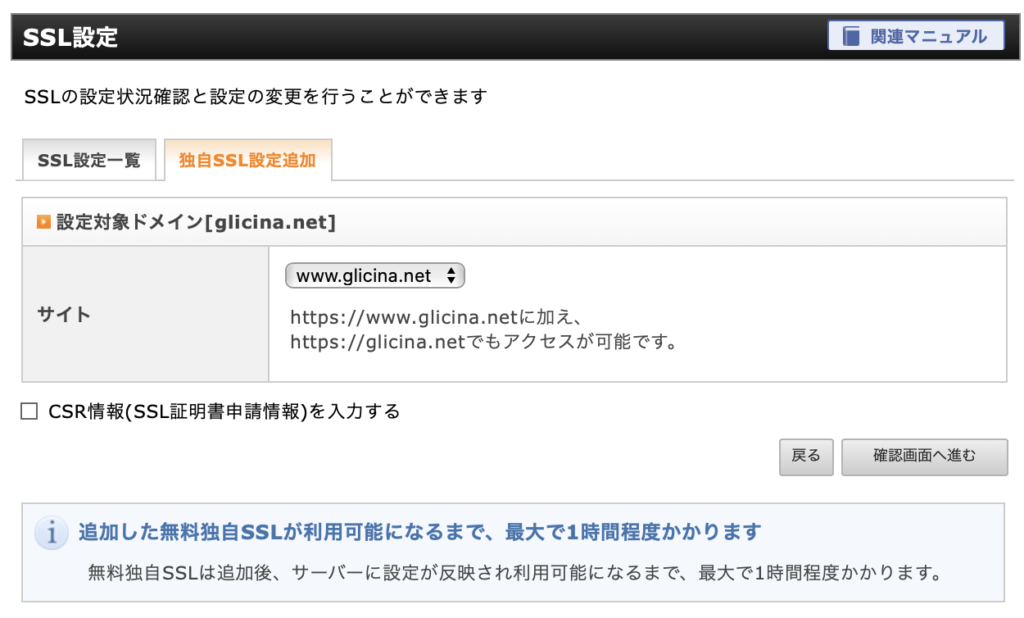Open the 関連マニュアル manual link
Viewport: 1024px width, 618px height.
tap(916, 36)
